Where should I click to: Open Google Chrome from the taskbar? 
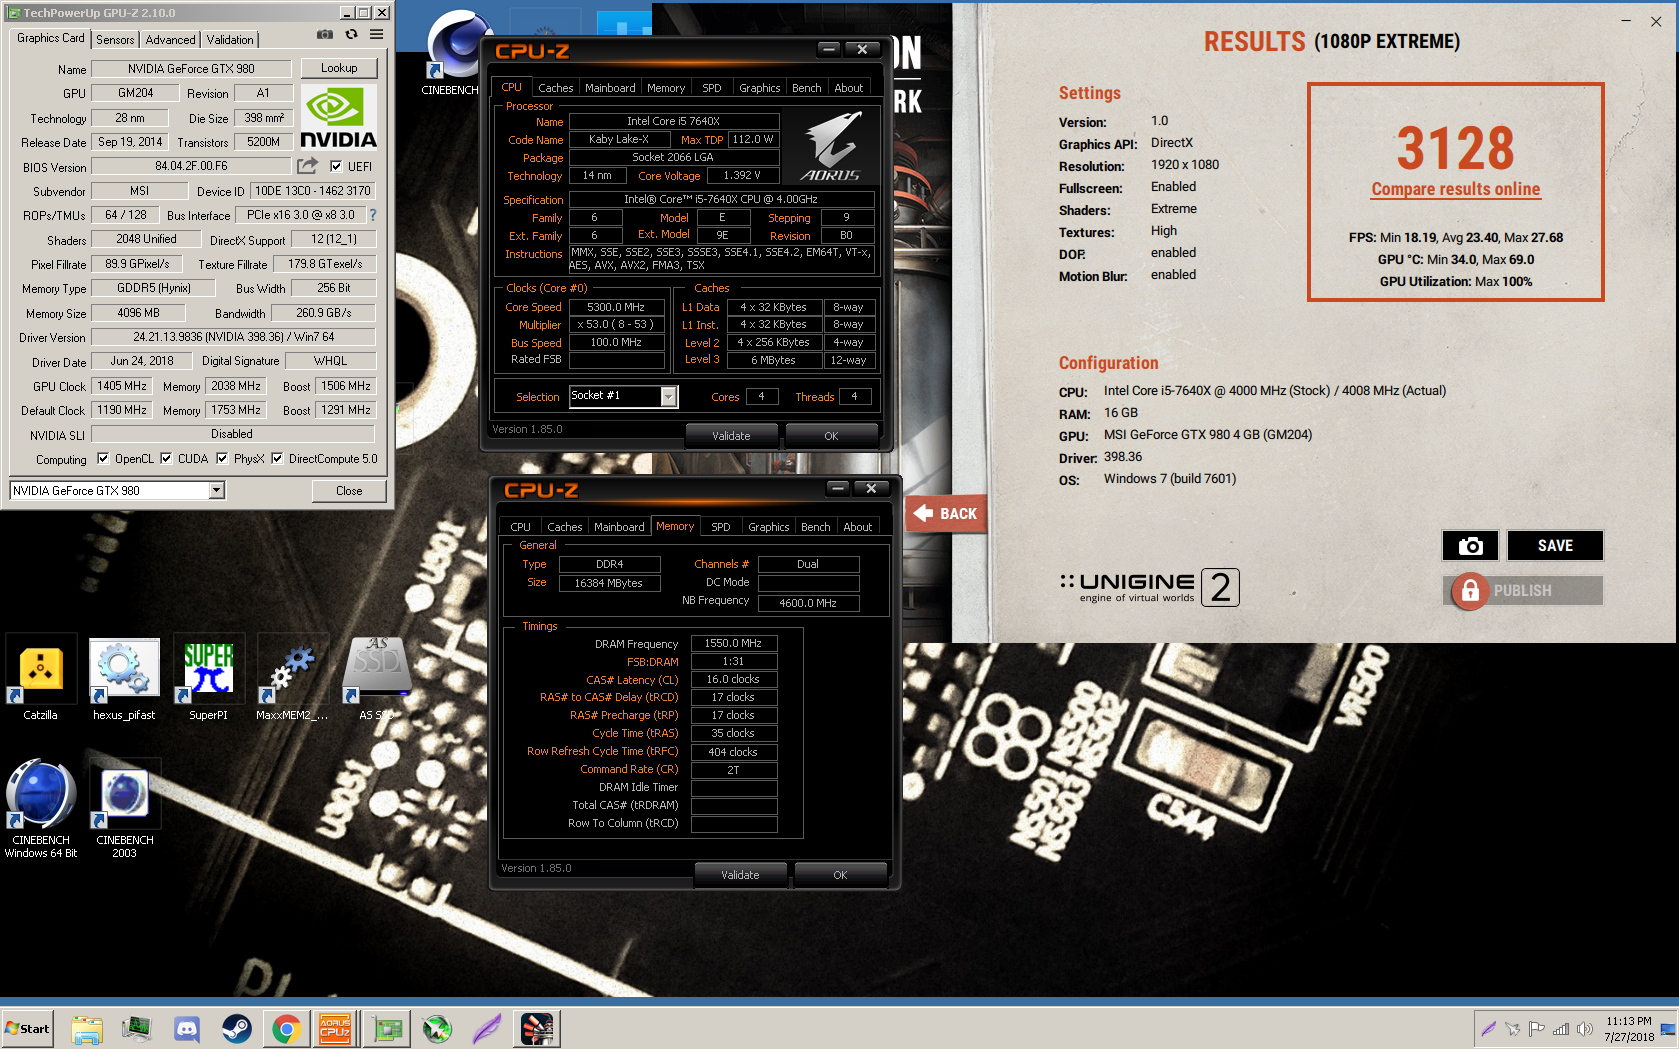click(287, 1028)
